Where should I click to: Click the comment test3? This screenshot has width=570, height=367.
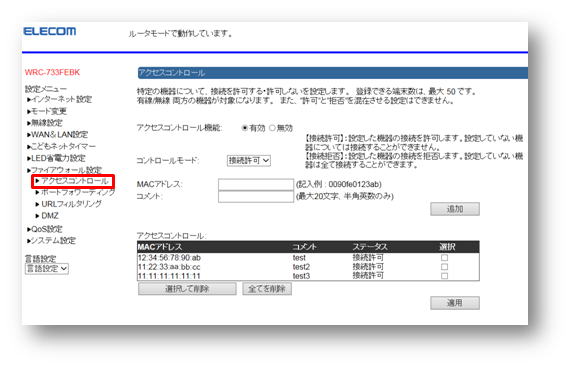(301, 276)
